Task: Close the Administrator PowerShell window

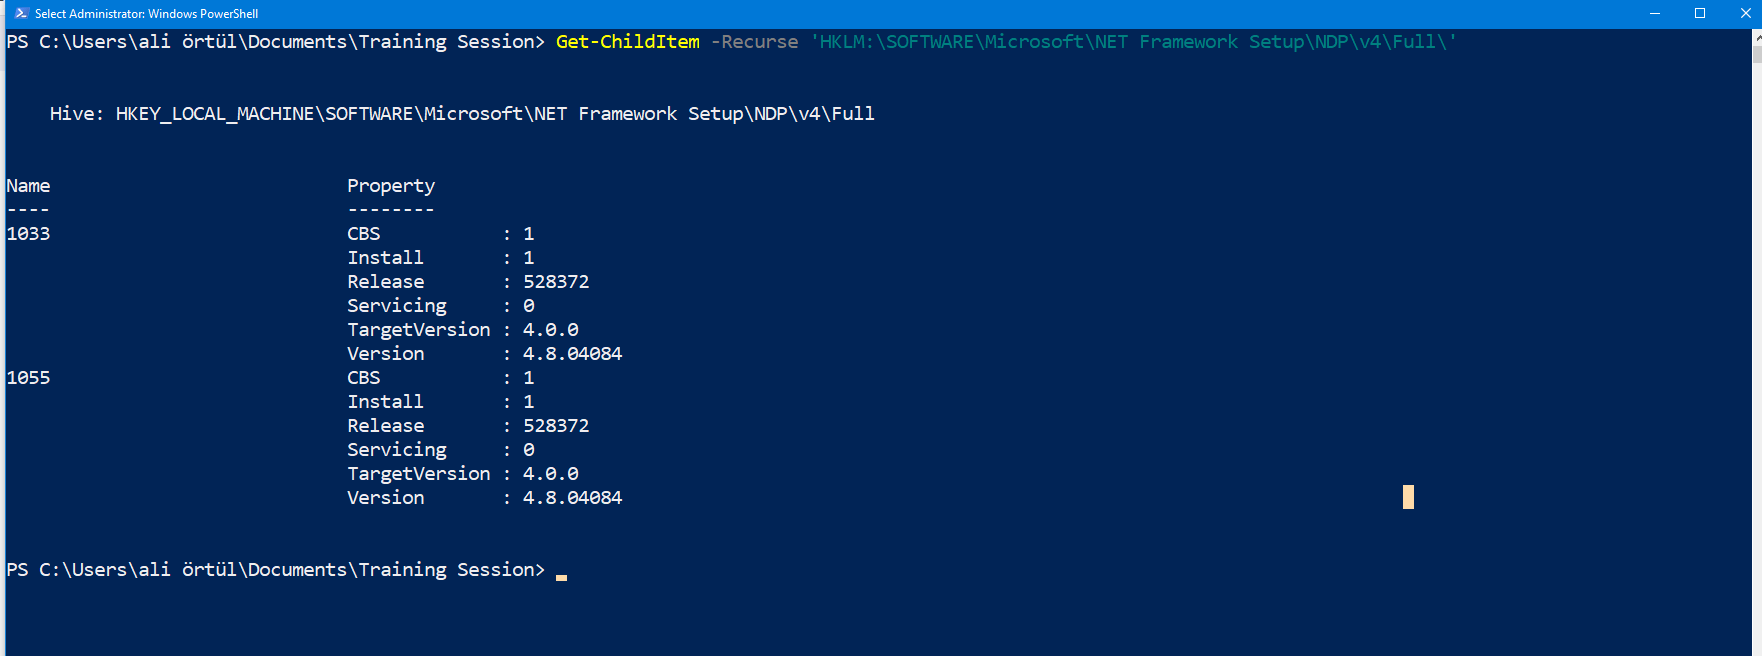Action: (1745, 13)
